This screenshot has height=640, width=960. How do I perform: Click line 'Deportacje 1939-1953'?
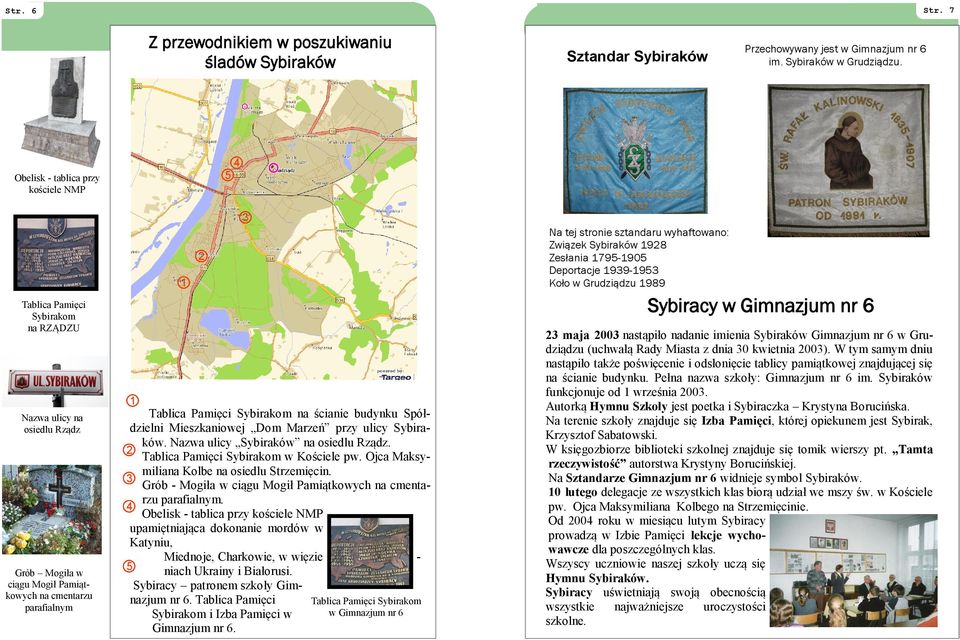[604, 270]
